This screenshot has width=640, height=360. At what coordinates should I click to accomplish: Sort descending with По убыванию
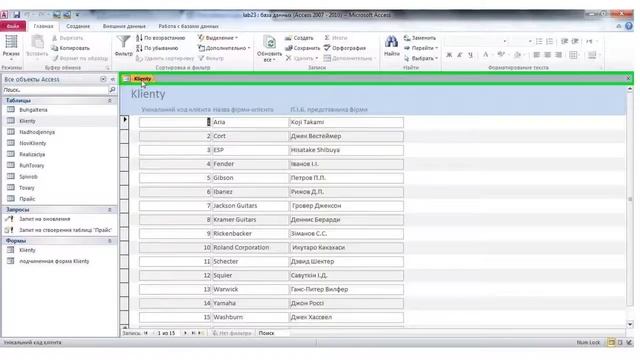pyautogui.click(x=157, y=48)
